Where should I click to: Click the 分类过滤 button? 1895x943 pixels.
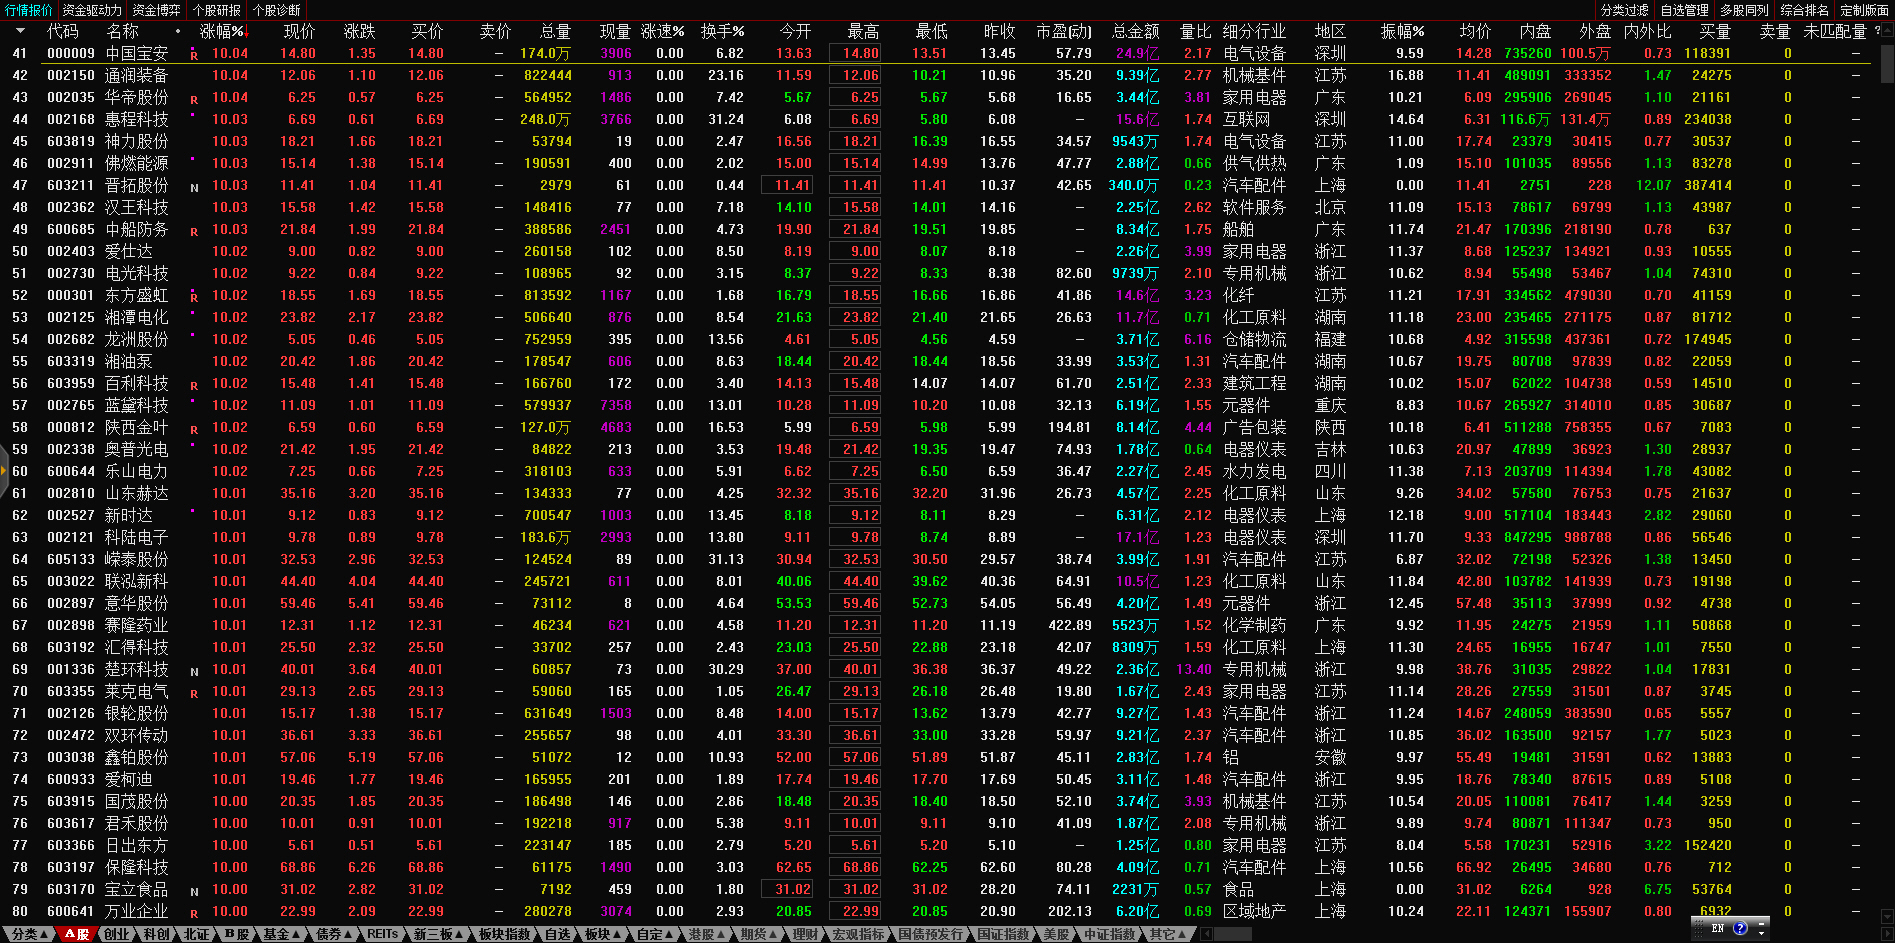coord(1624,10)
